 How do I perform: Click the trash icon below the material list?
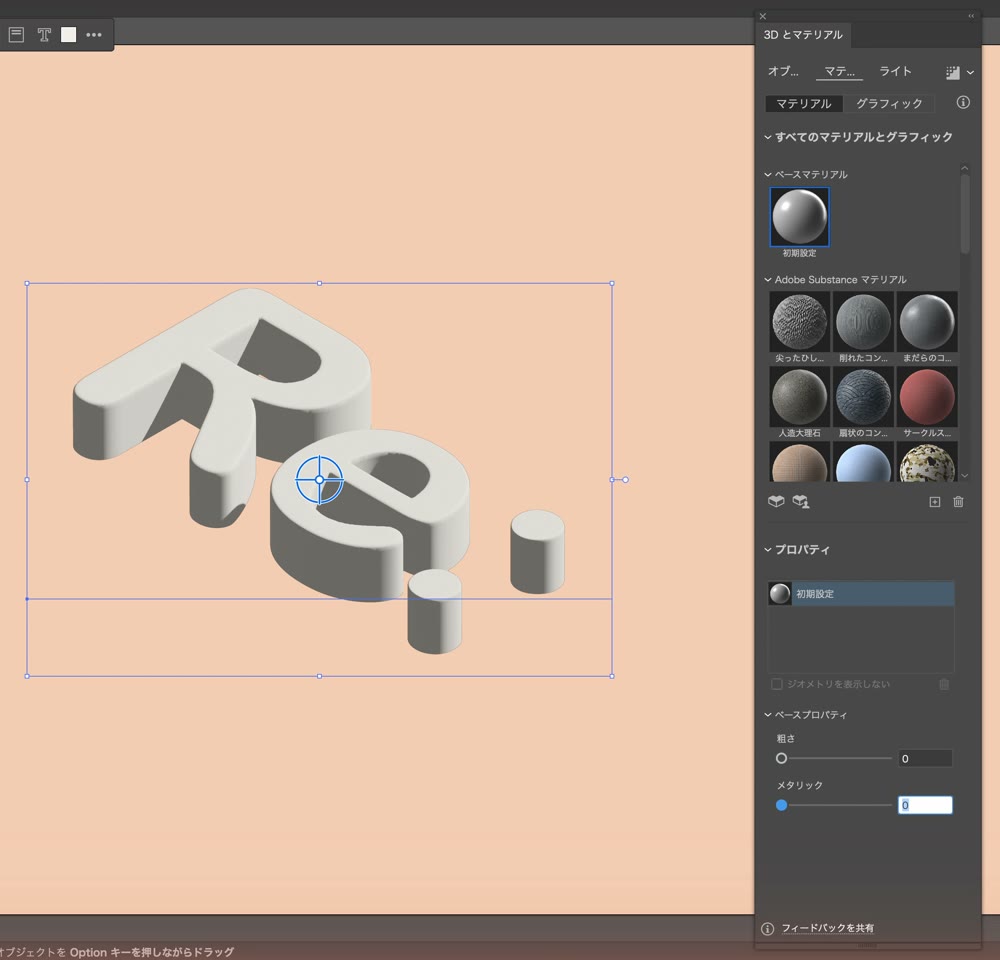click(958, 502)
